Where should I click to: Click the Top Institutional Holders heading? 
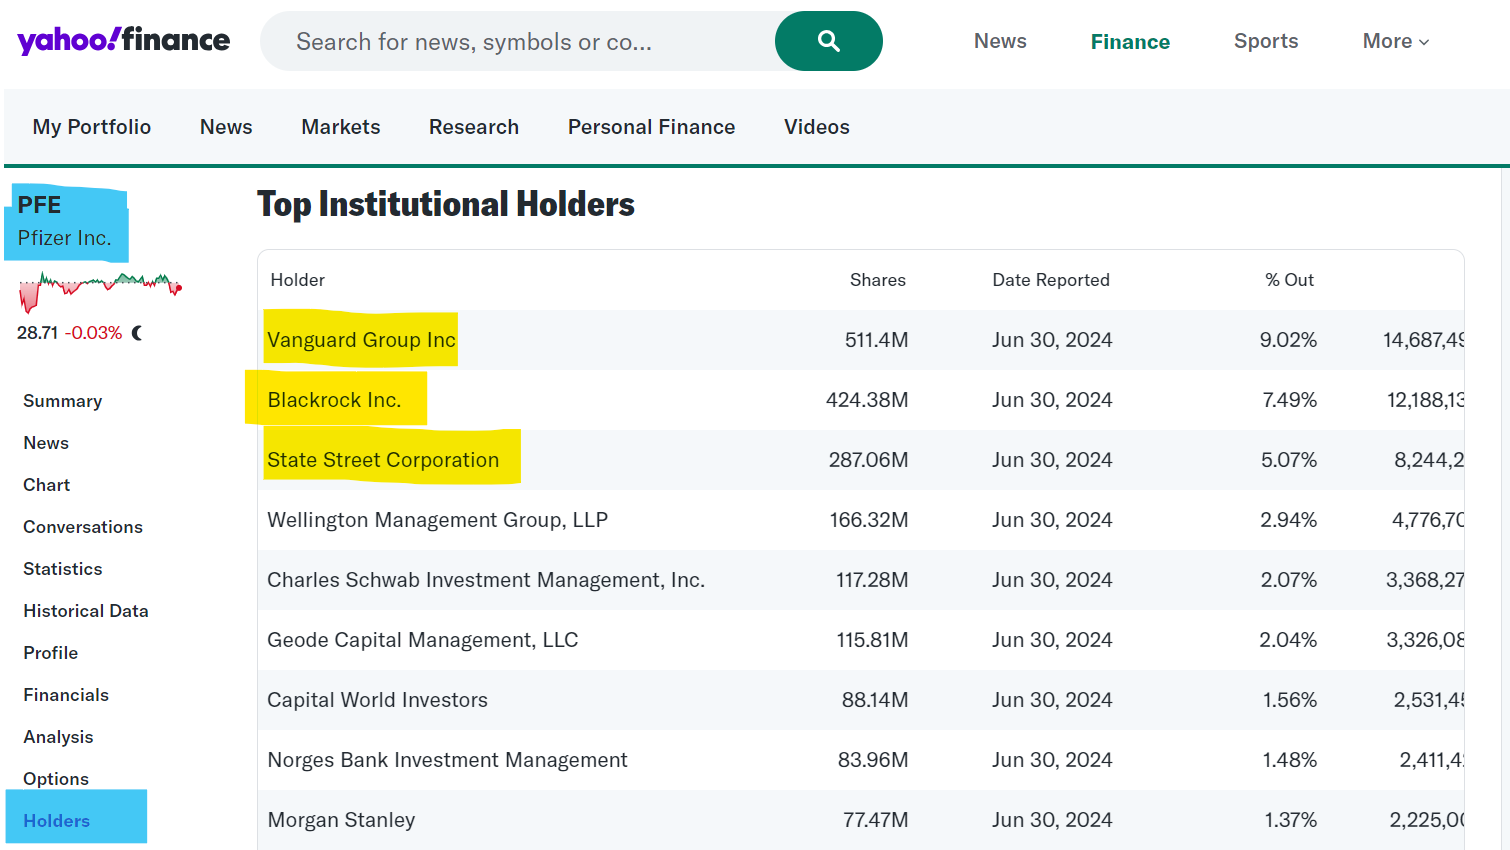pyautogui.click(x=446, y=204)
